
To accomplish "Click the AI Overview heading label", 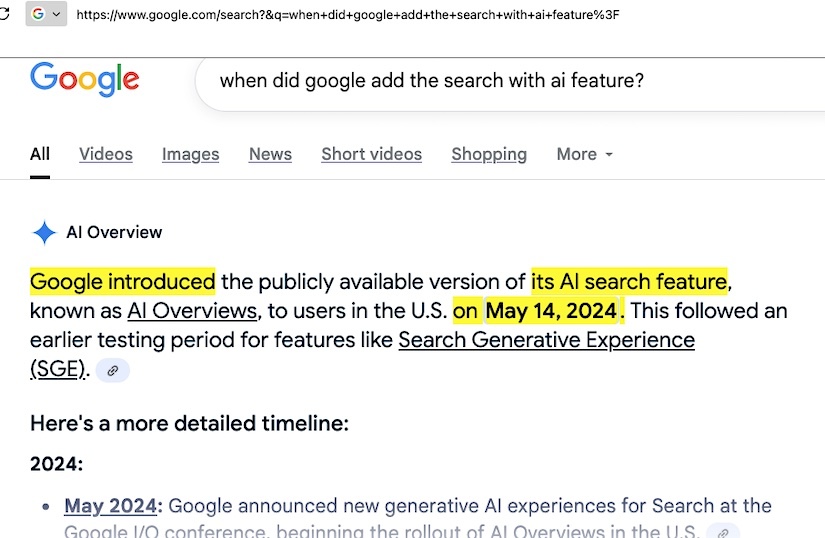I will point(114,233).
